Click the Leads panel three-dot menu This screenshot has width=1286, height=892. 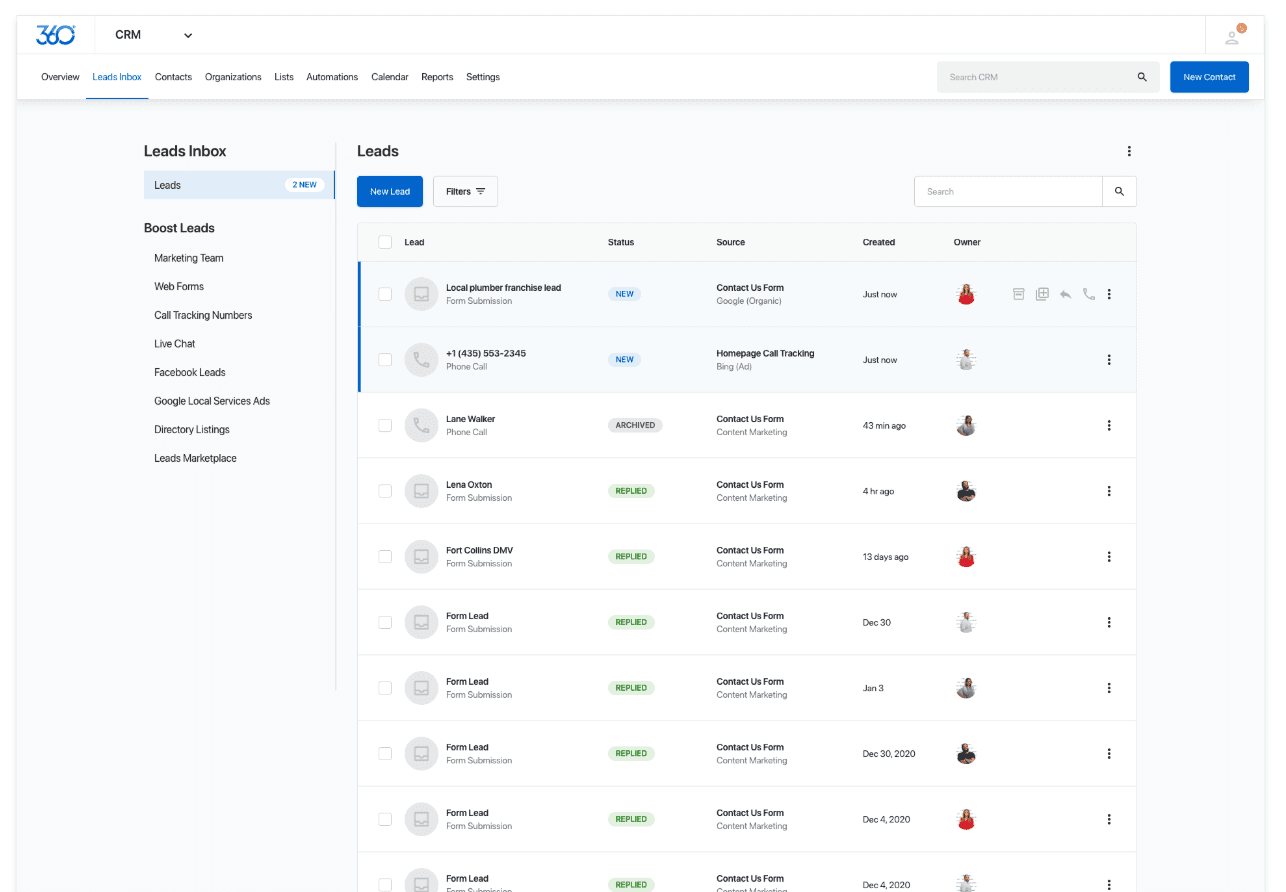coord(1129,151)
